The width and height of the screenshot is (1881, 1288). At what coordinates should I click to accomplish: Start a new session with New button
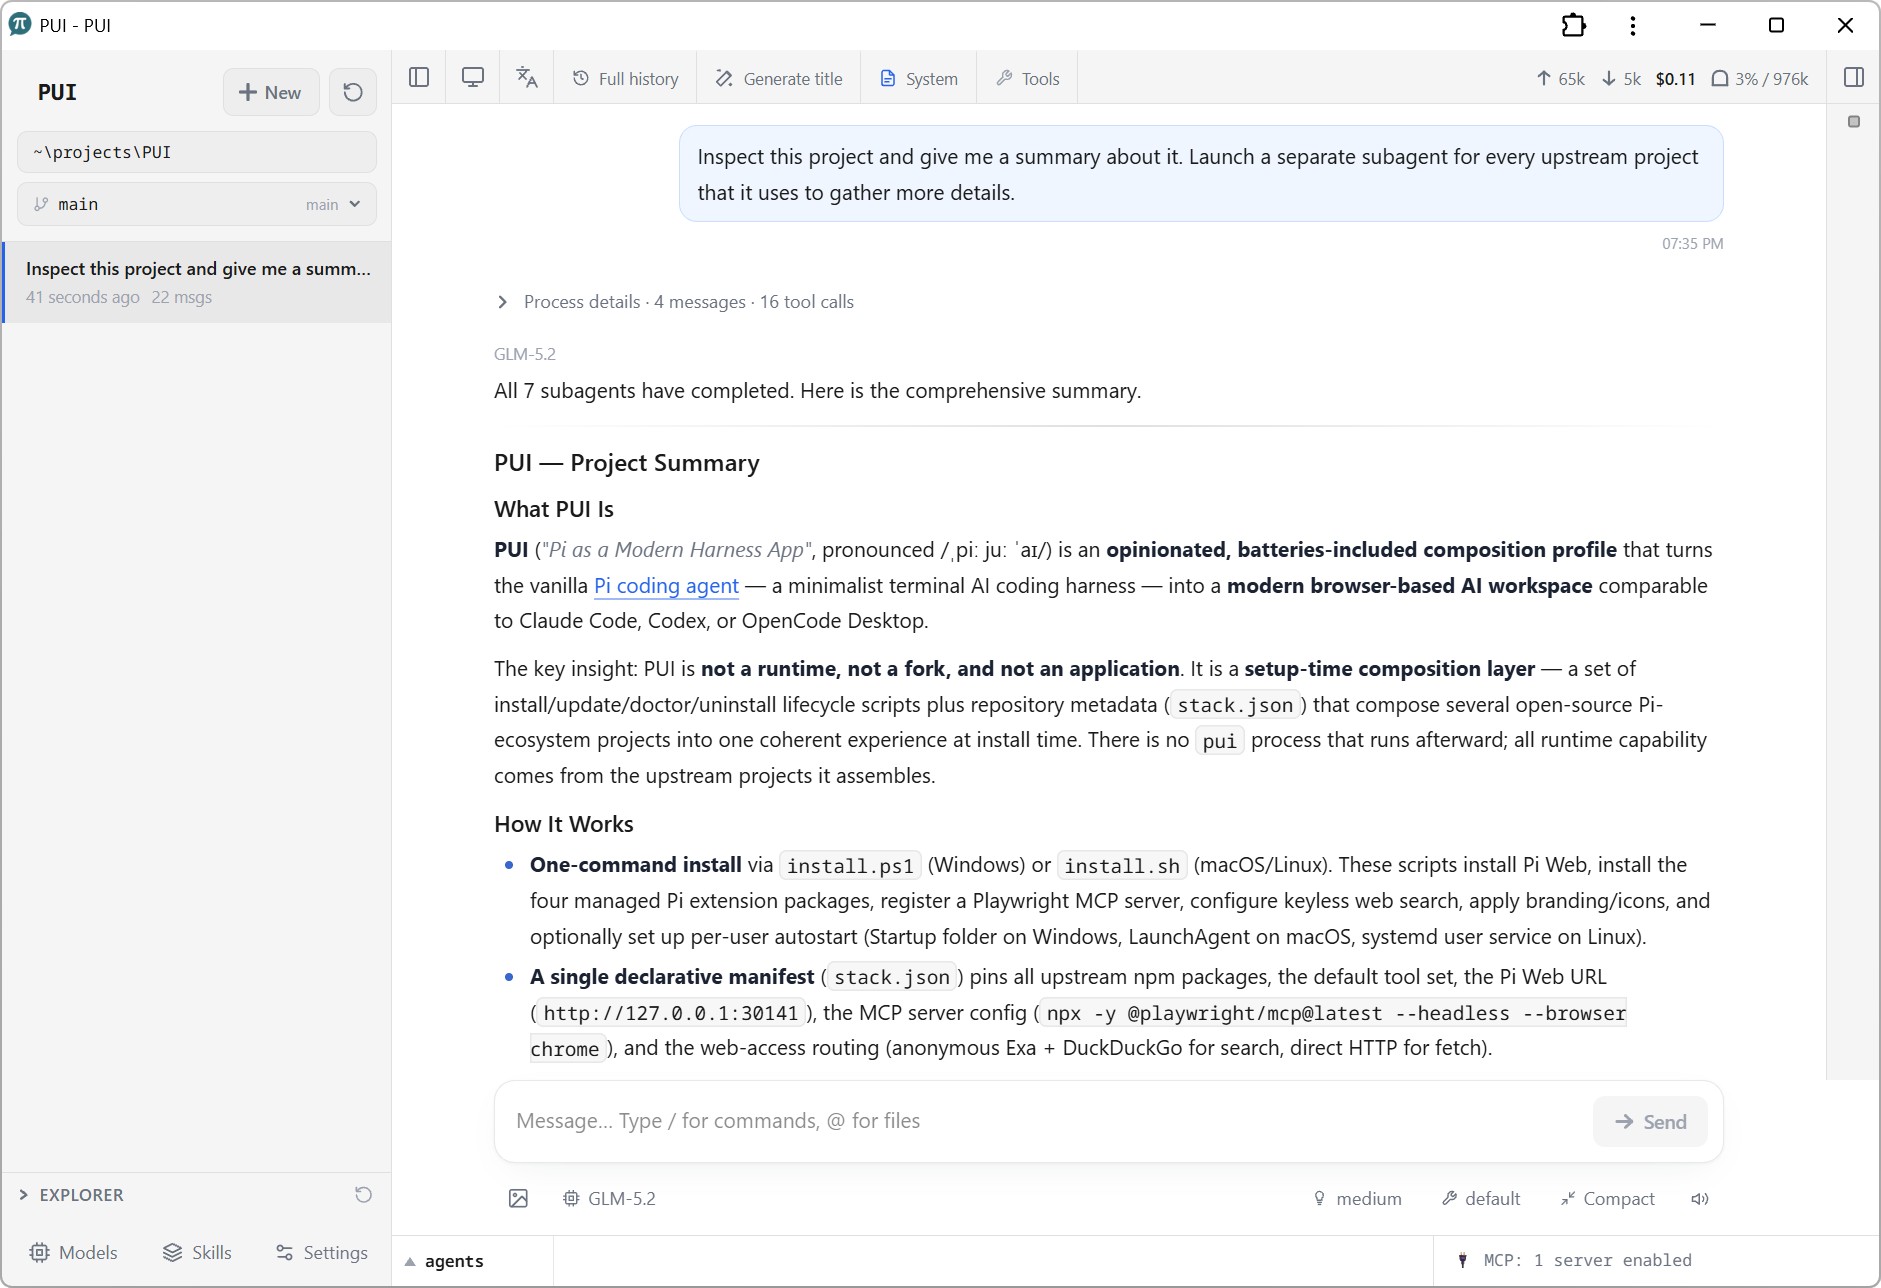(x=271, y=92)
